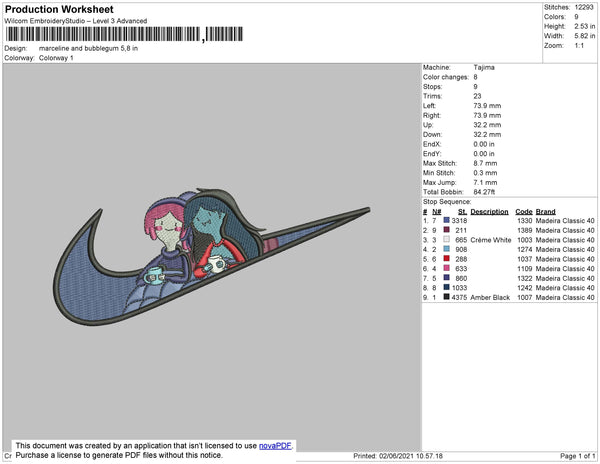600x464 pixels.
Task: Click the light blue swatch, code 1274
Action: pyautogui.click(x=446, y=249)
